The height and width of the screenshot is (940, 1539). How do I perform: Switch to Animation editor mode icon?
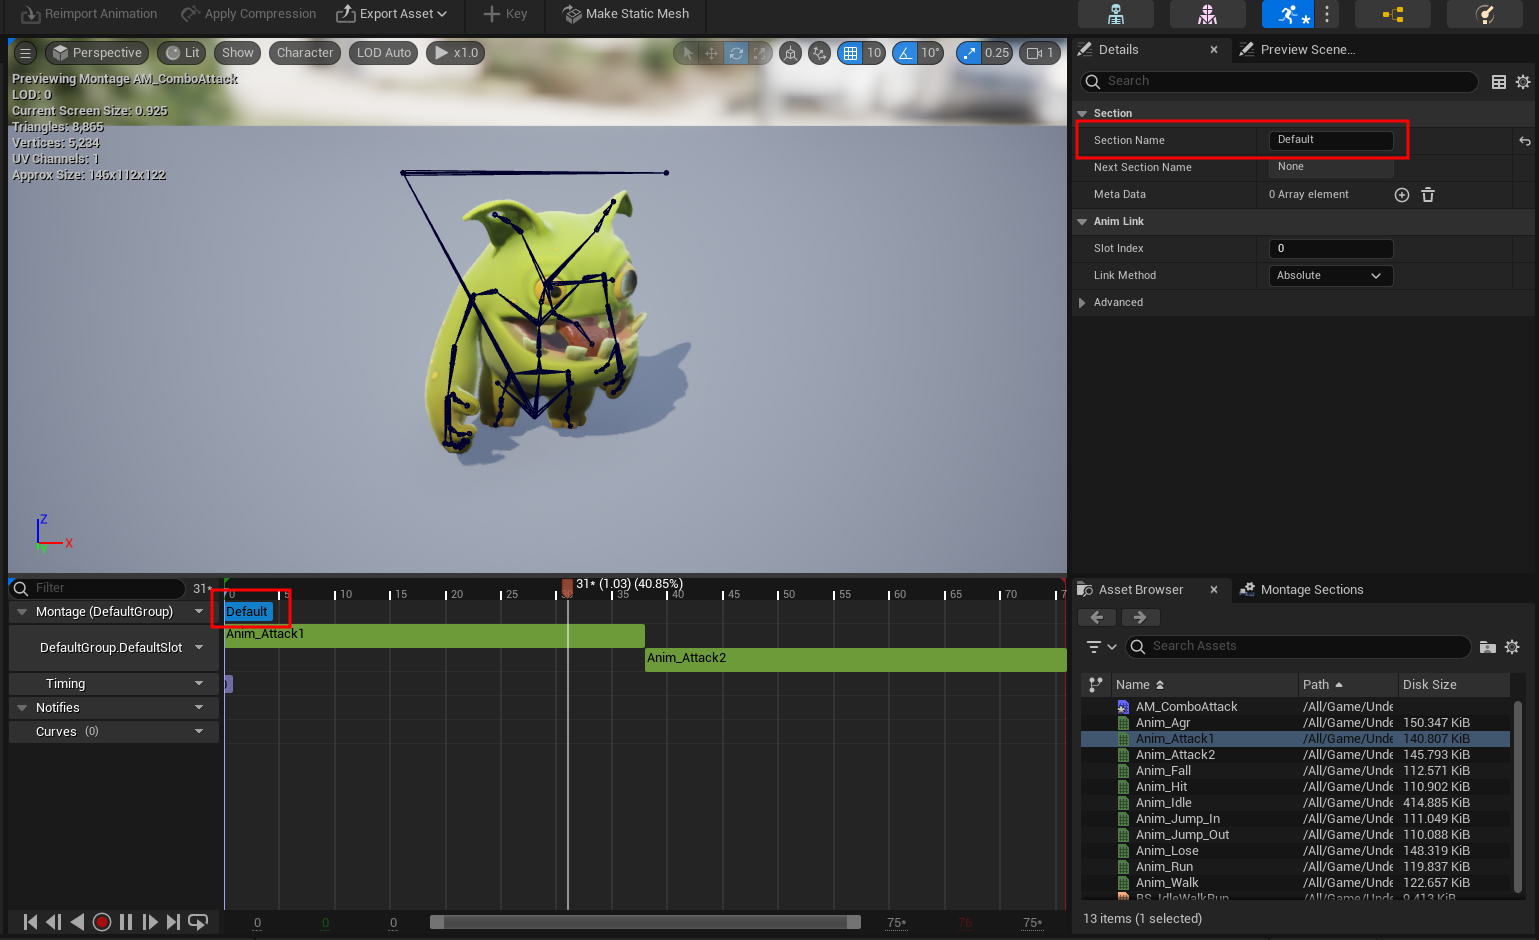pyautogui.click(x=1289, y=14)
